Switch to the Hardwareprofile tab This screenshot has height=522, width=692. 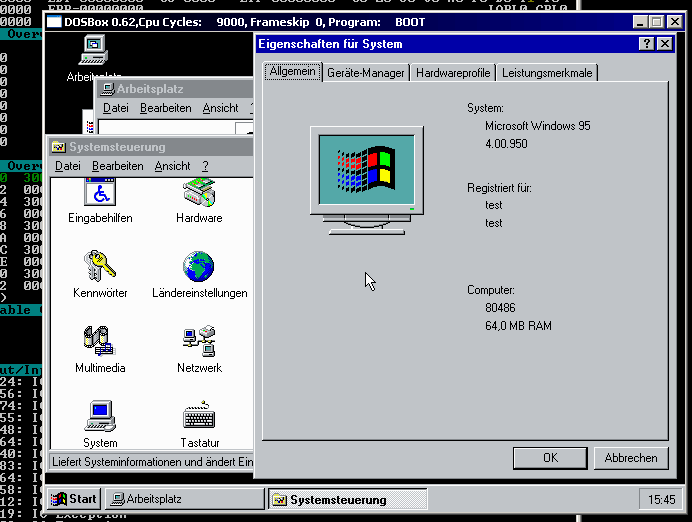click(453, 73)
